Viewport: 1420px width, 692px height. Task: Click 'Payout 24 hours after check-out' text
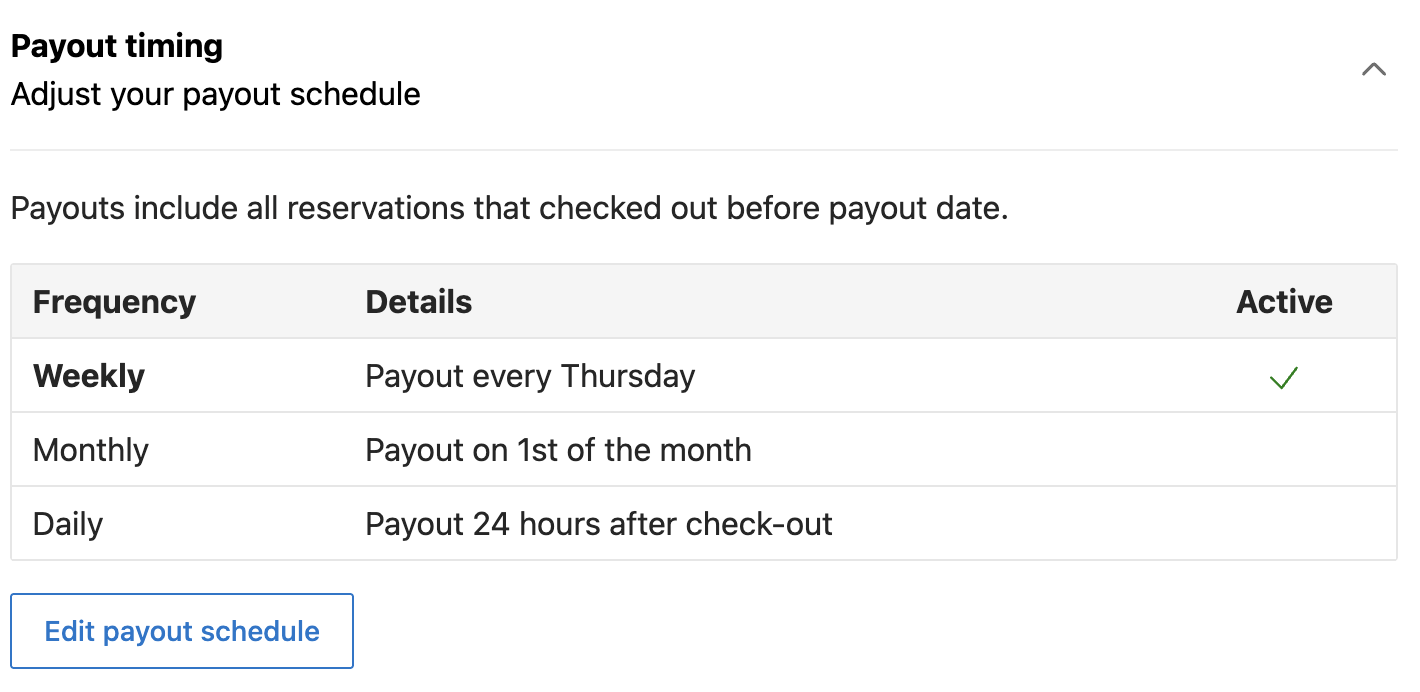[599, 524]
